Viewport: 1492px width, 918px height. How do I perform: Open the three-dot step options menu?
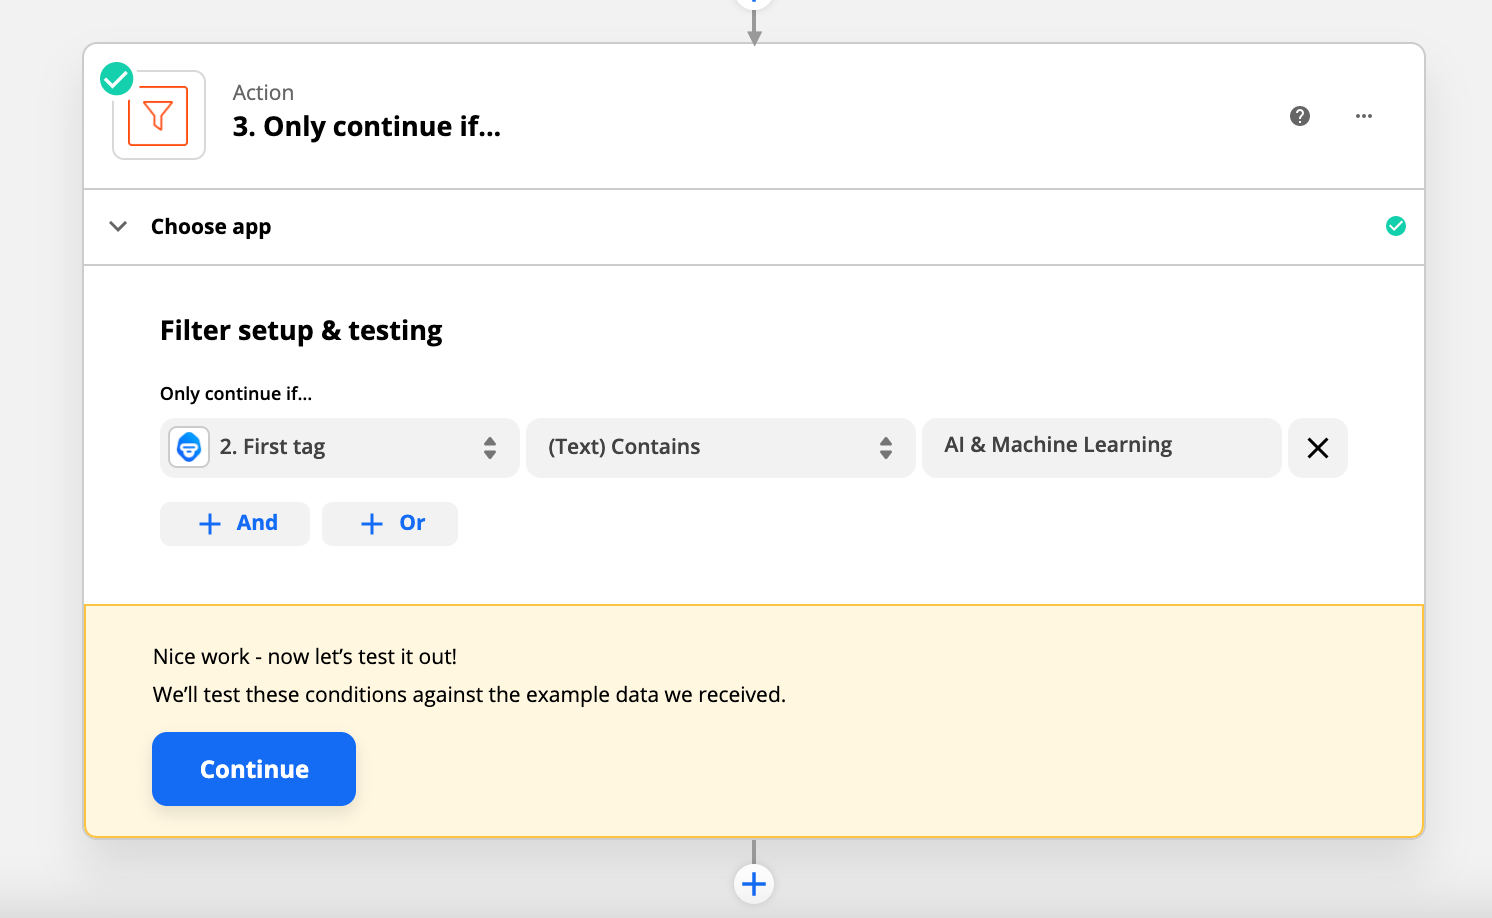point(1364,116)
